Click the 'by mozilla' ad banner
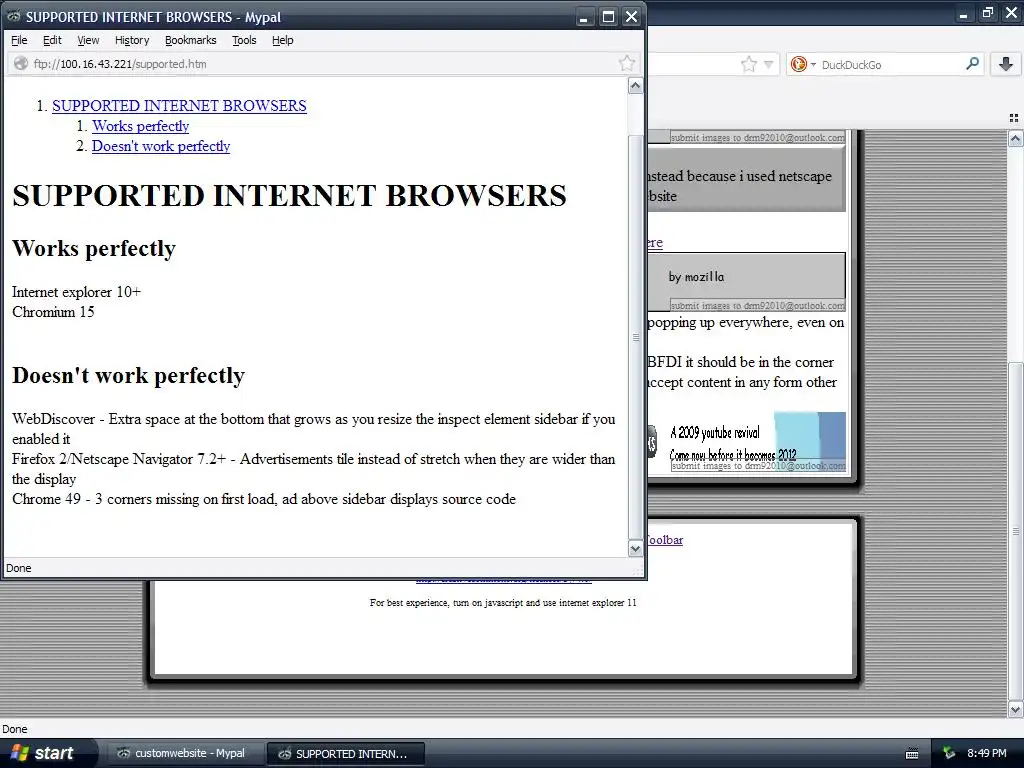Viewport: 1024px width, 768px height. (746, 281)
